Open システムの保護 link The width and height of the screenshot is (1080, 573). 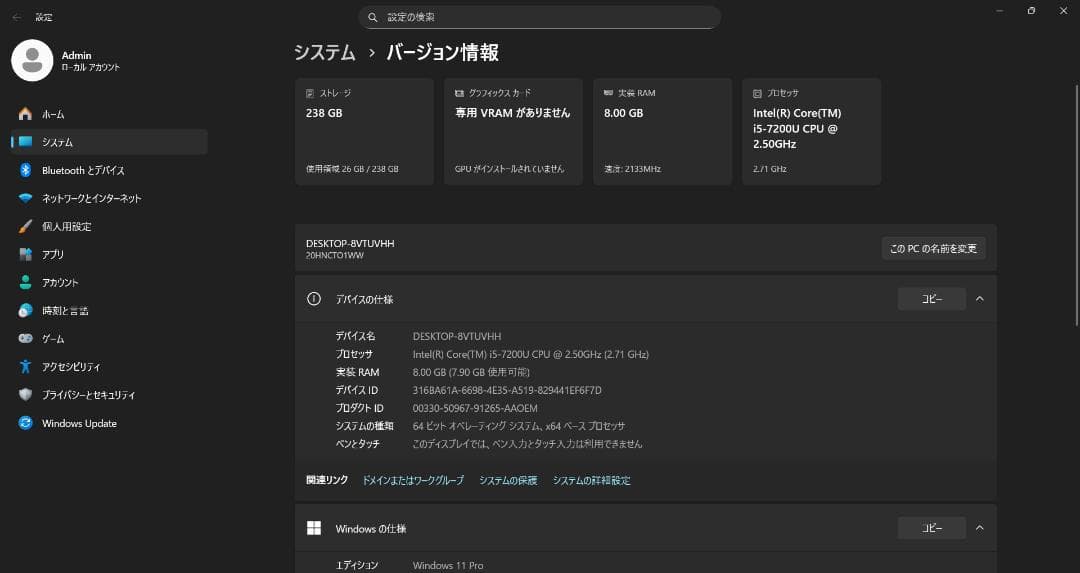508,480
